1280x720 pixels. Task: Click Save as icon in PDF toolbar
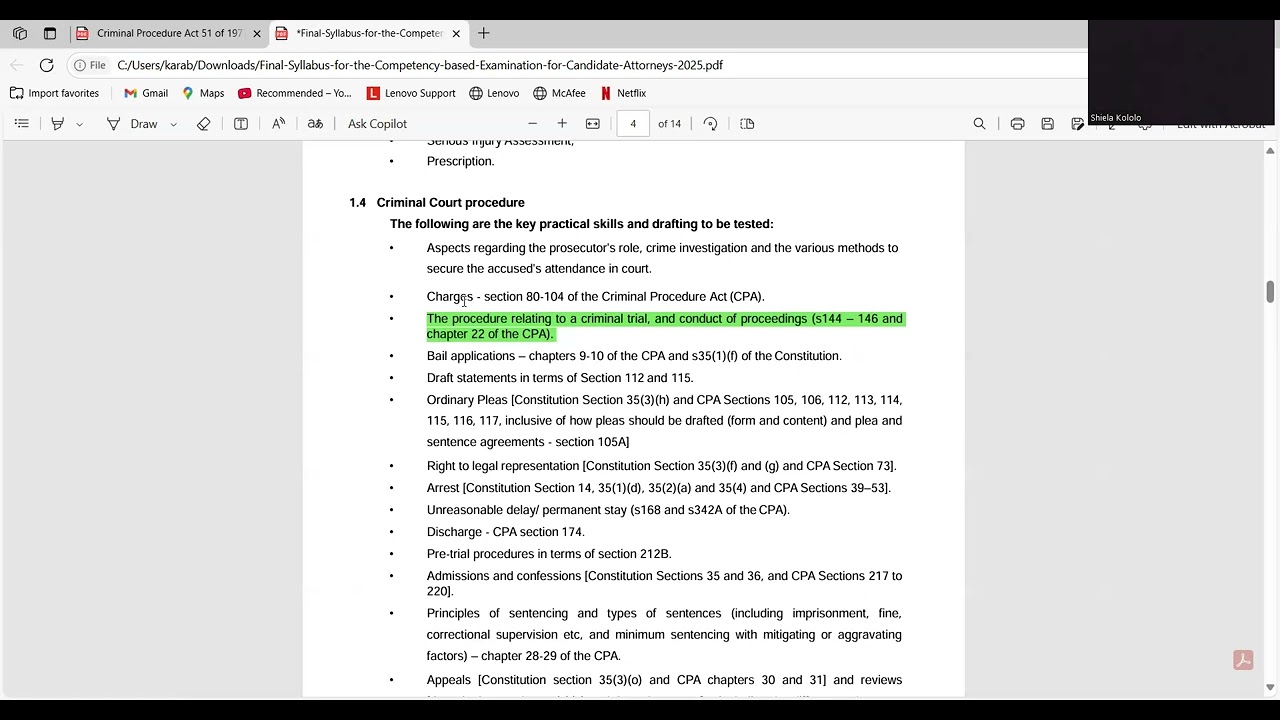1077,124
